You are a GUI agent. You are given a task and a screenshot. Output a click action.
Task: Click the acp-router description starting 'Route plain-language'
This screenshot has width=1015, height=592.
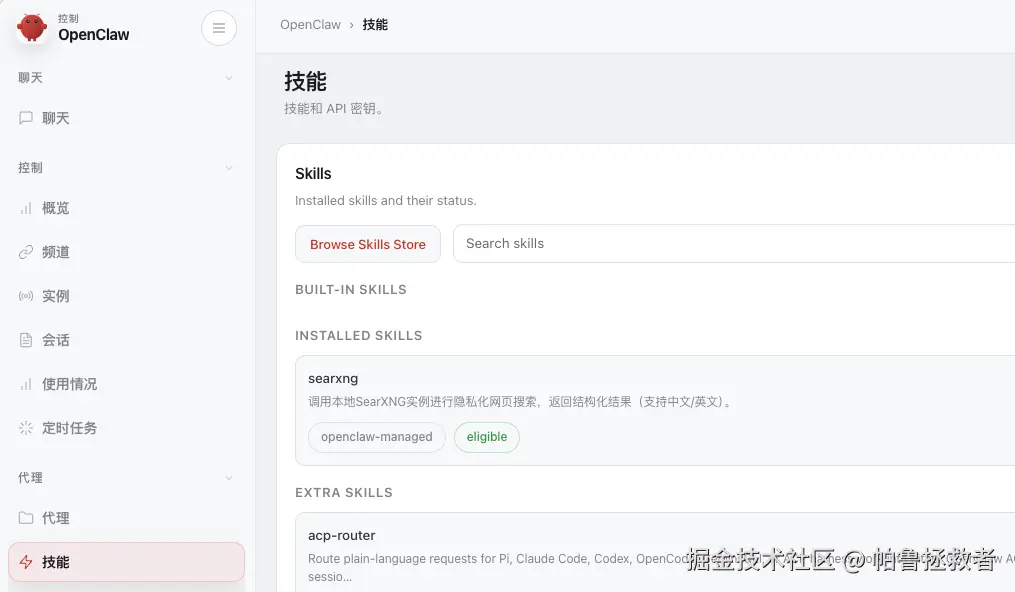(662, 567)
